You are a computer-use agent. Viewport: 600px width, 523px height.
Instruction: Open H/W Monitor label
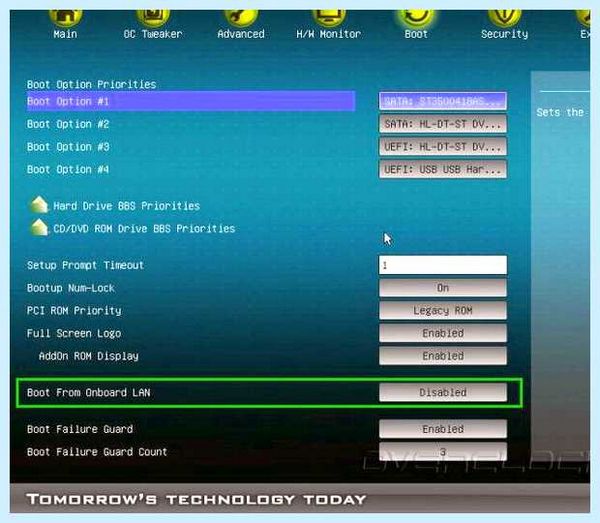329,34
